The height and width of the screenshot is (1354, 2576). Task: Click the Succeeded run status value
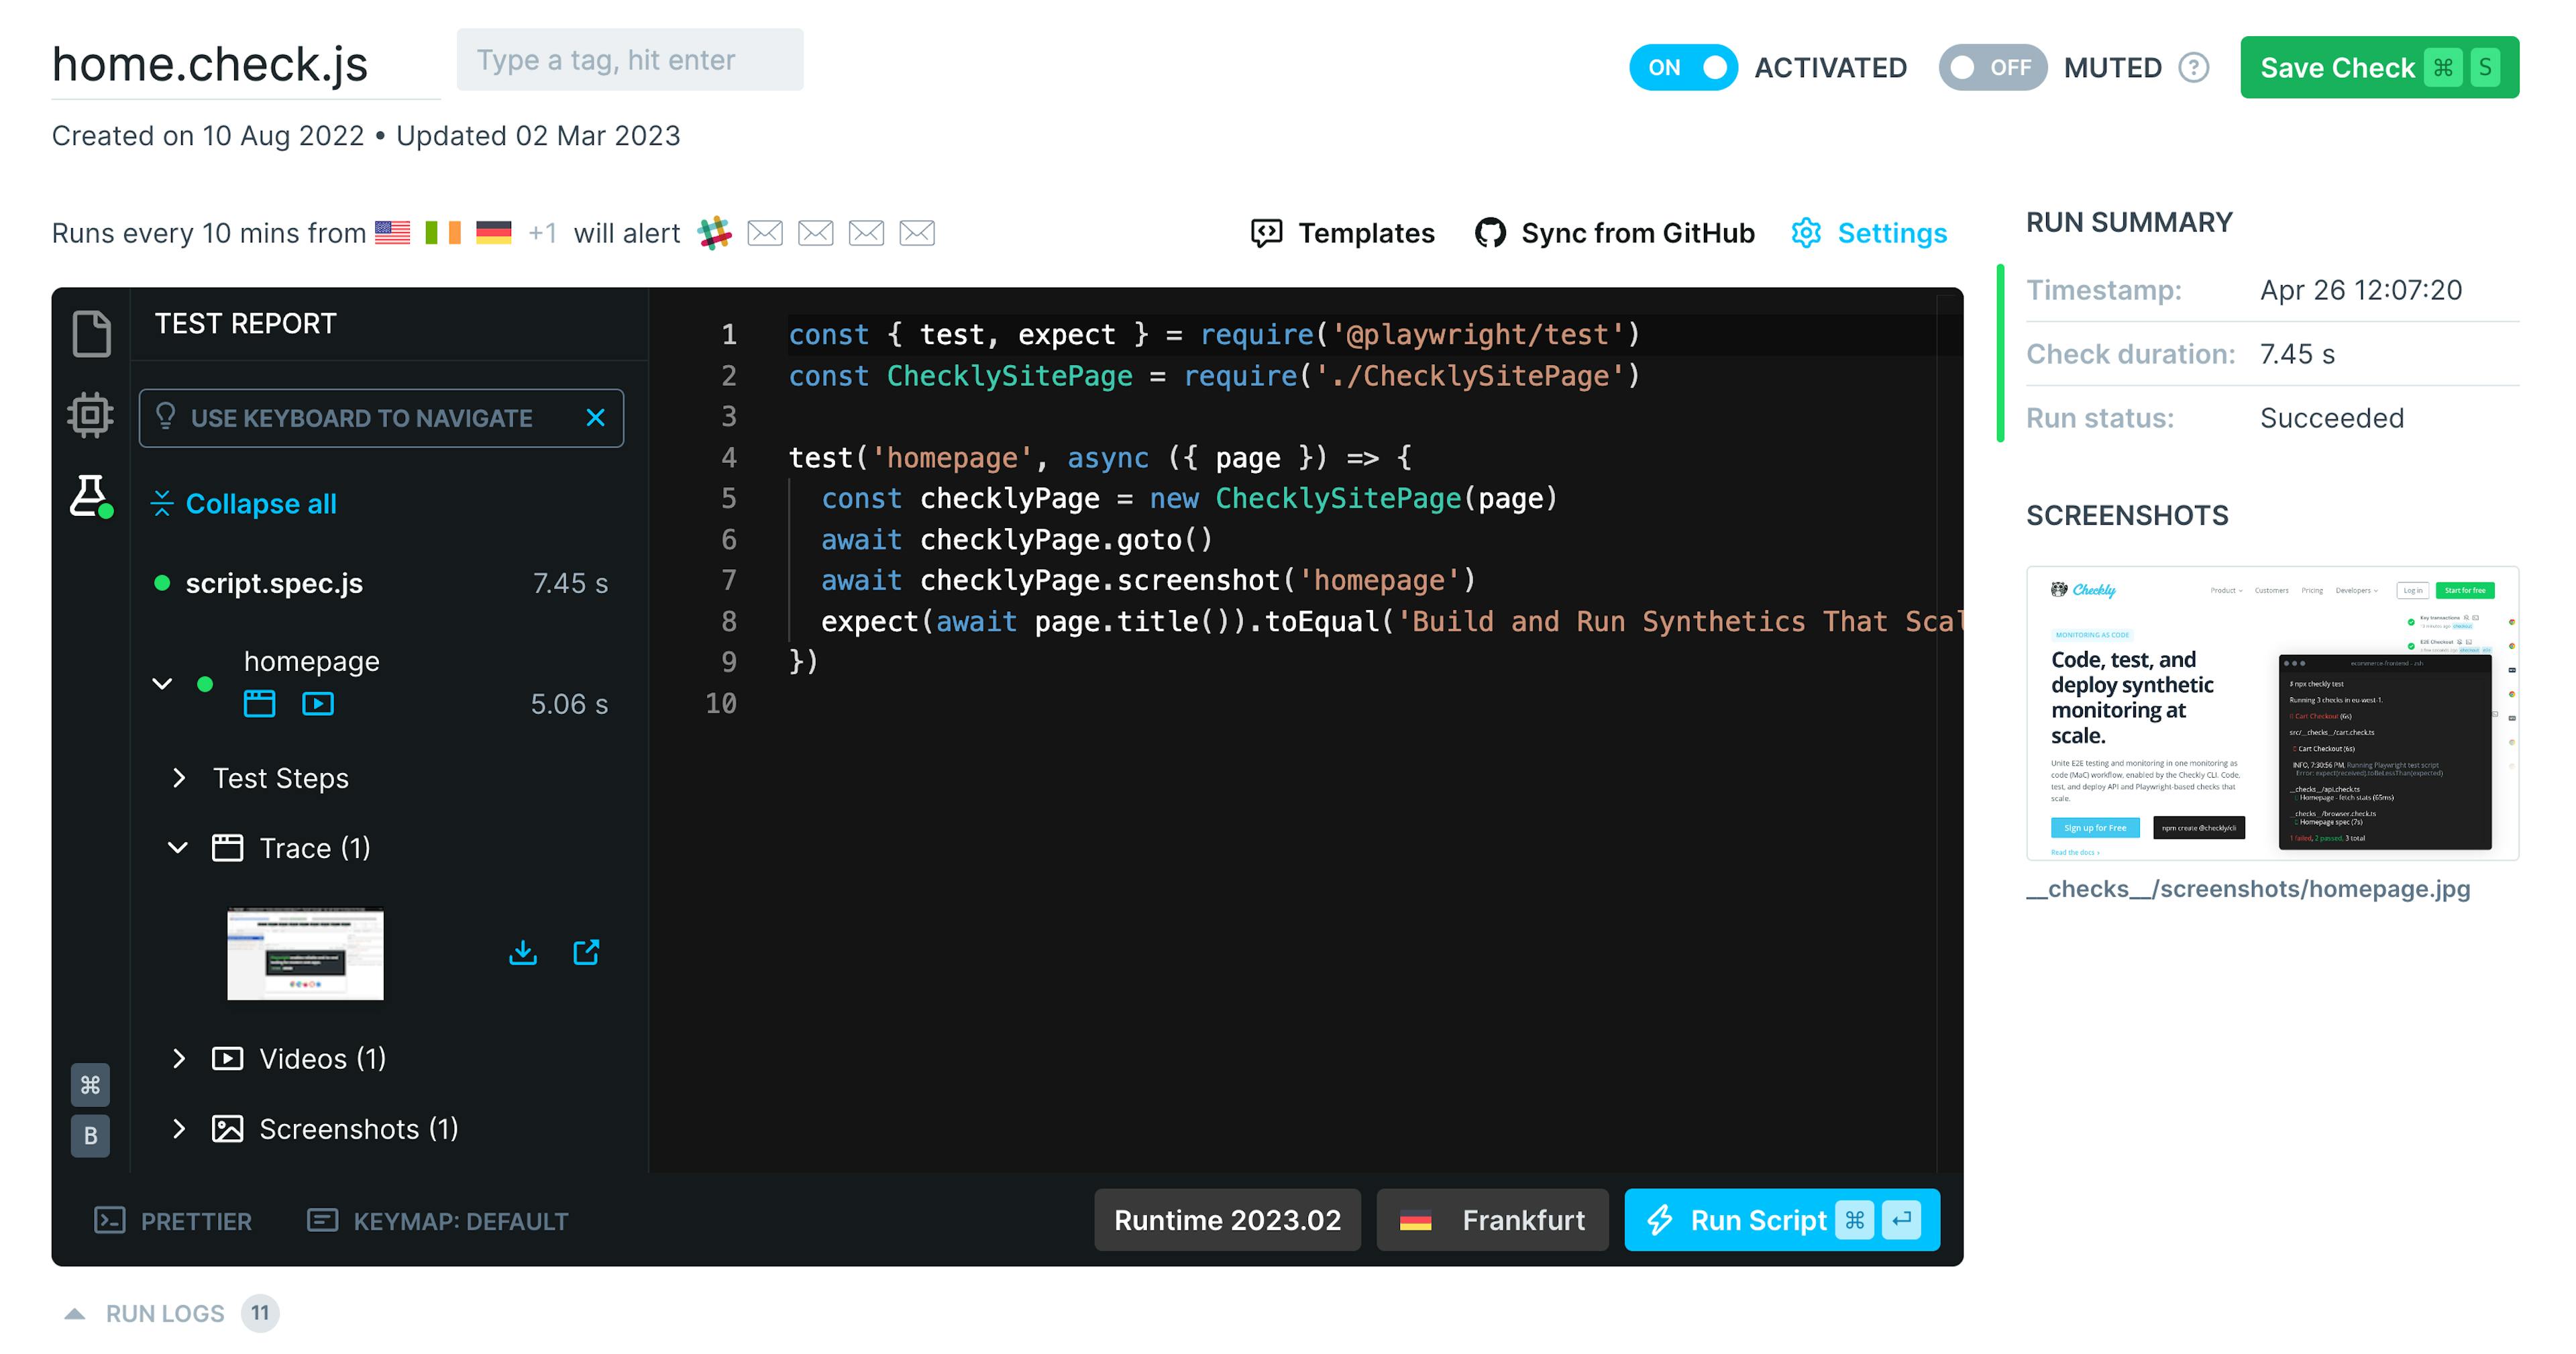[2332, 418]
